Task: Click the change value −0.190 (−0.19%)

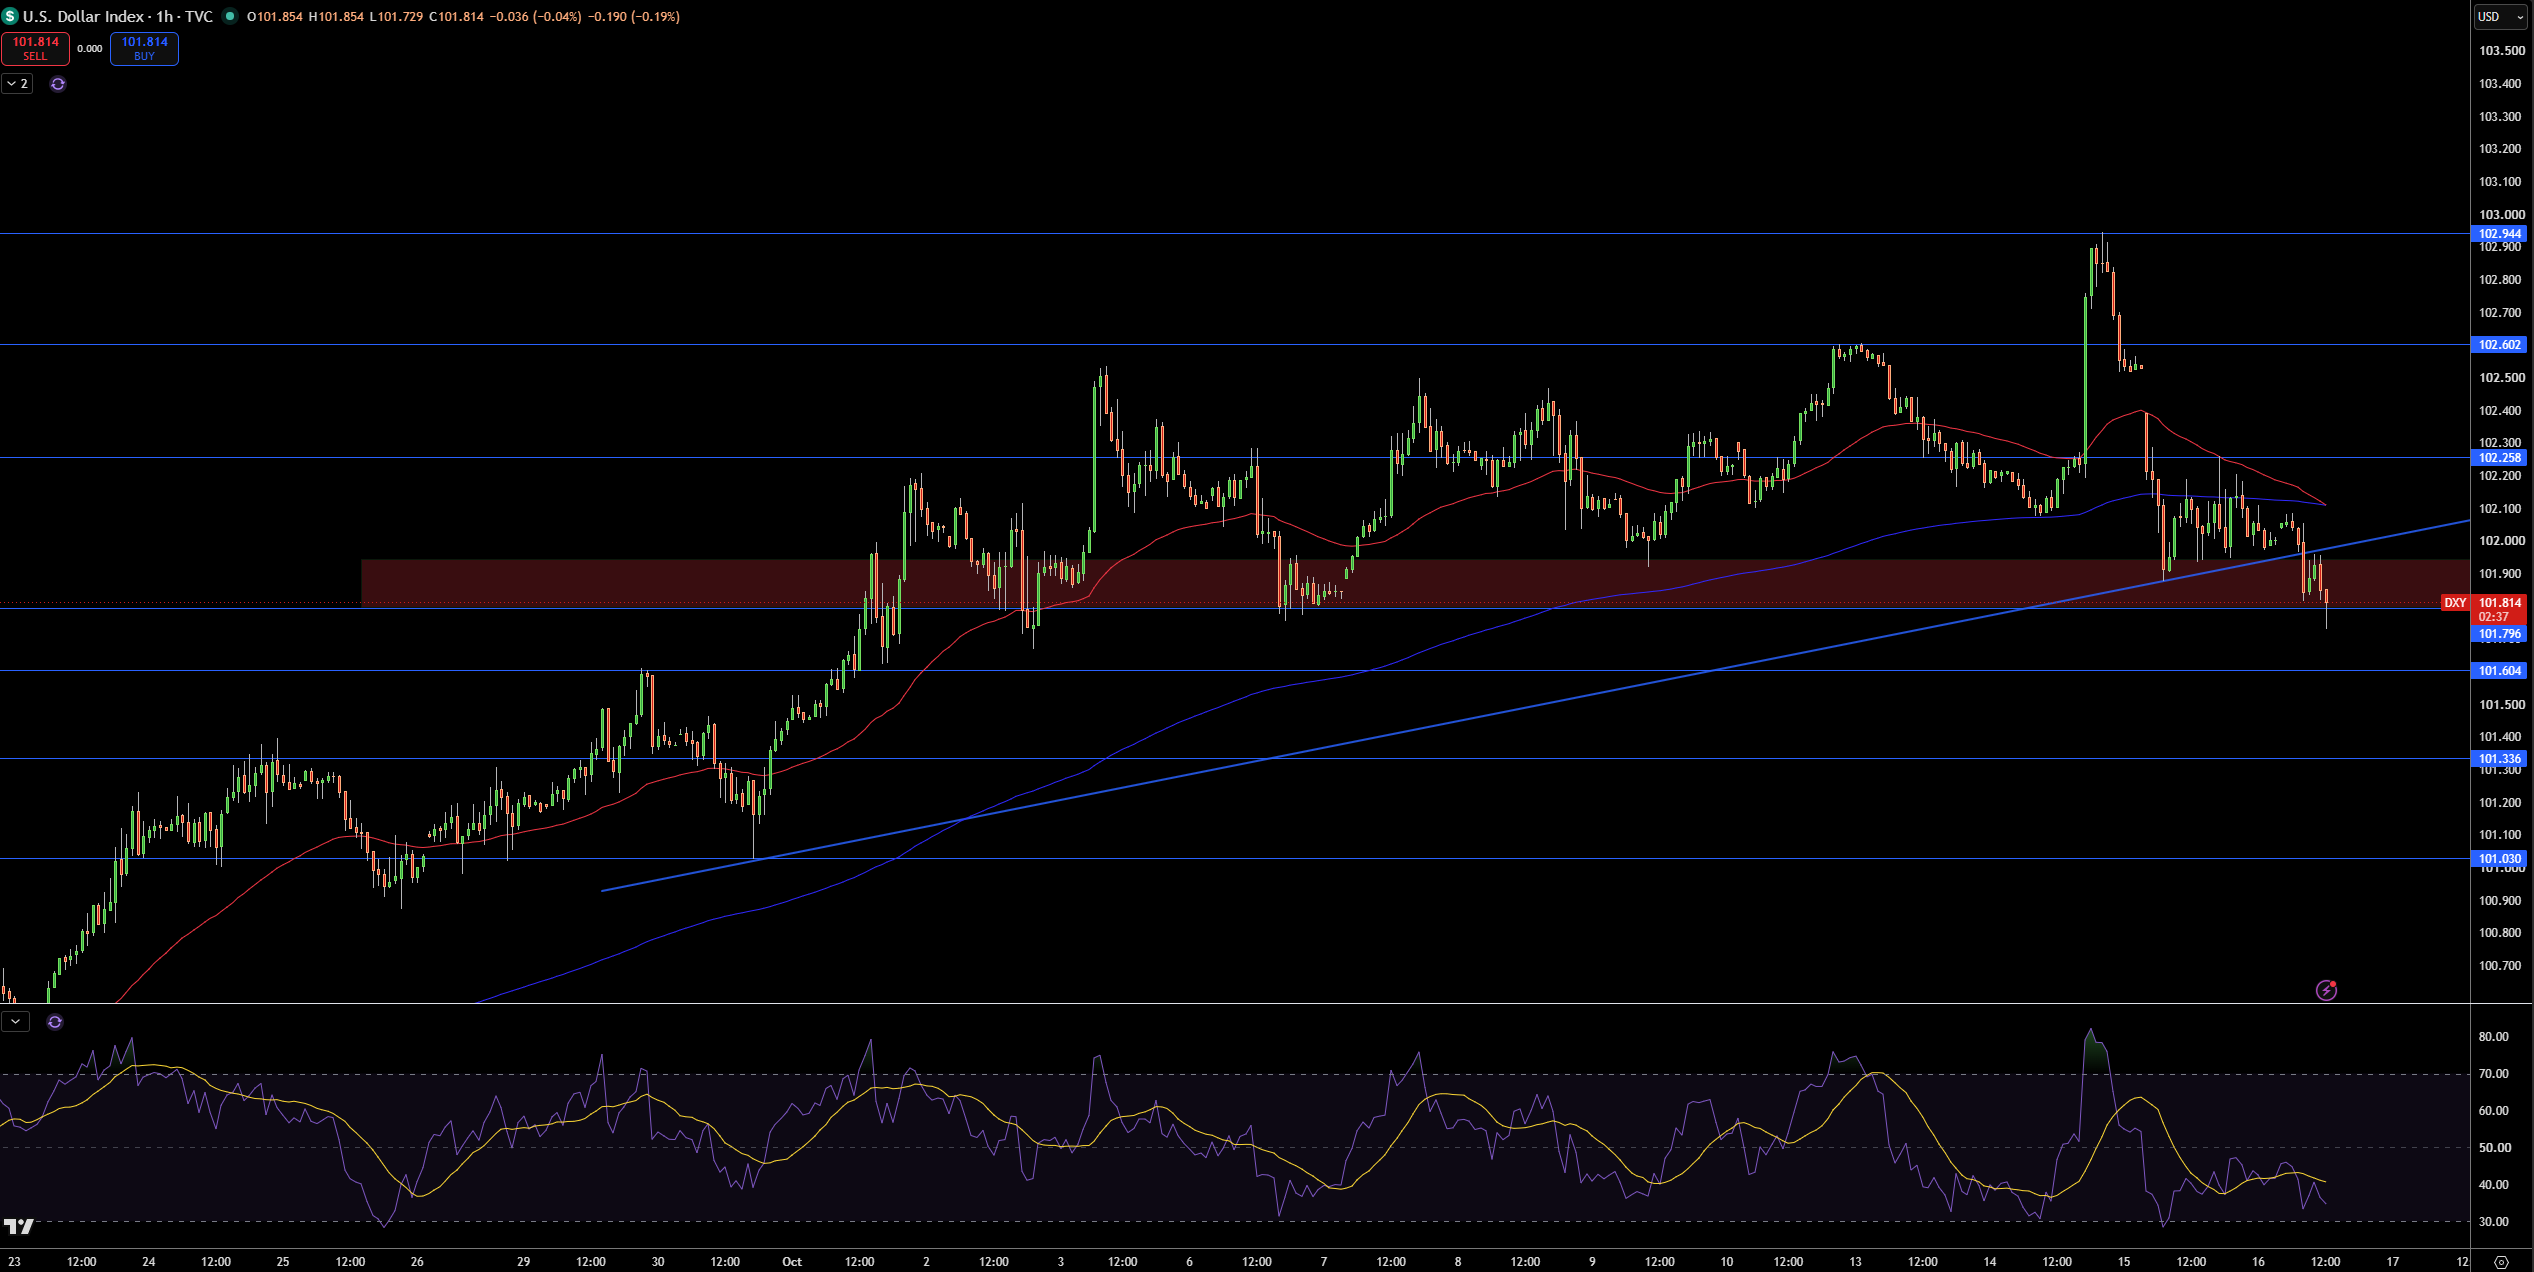Action: tap(633, 17)
